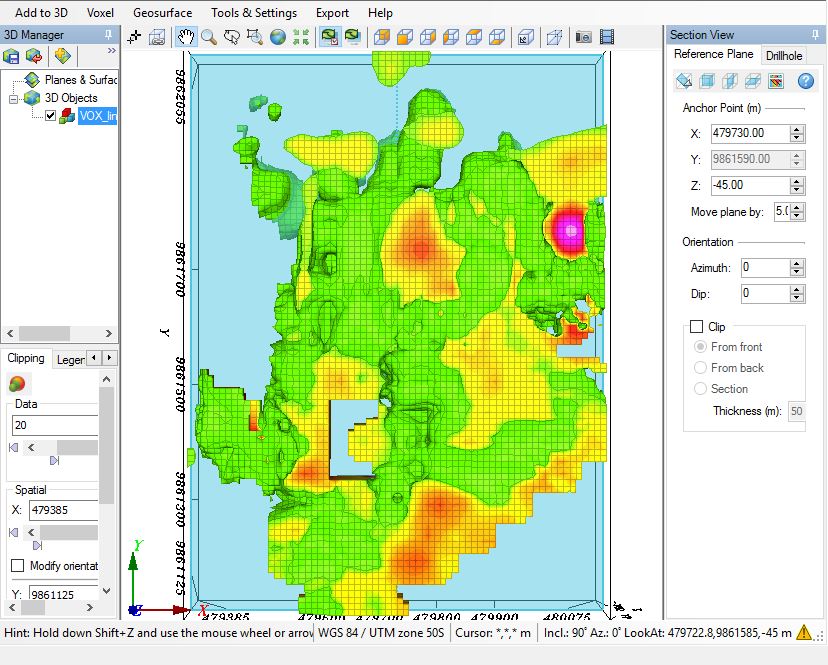Switch to the Drillhole tab
Viewport: 828px width, 665px height.
point(784,55)
